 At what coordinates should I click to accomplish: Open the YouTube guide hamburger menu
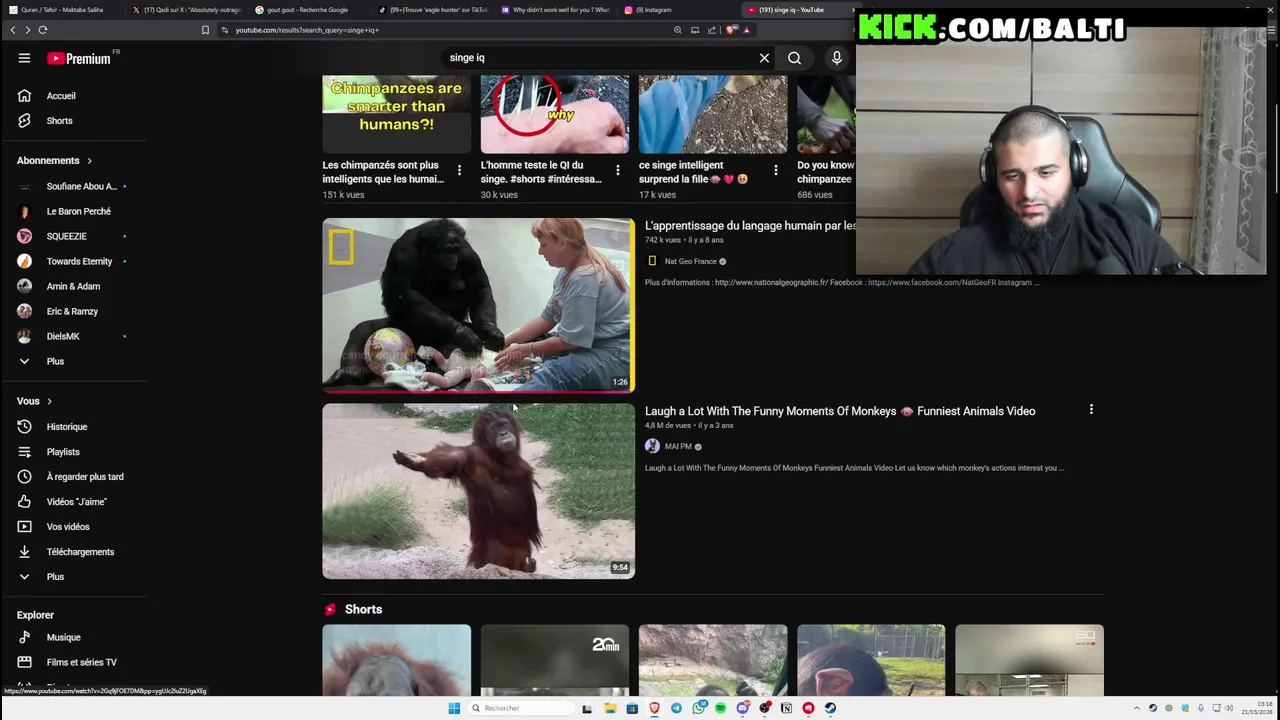[24, 58]
